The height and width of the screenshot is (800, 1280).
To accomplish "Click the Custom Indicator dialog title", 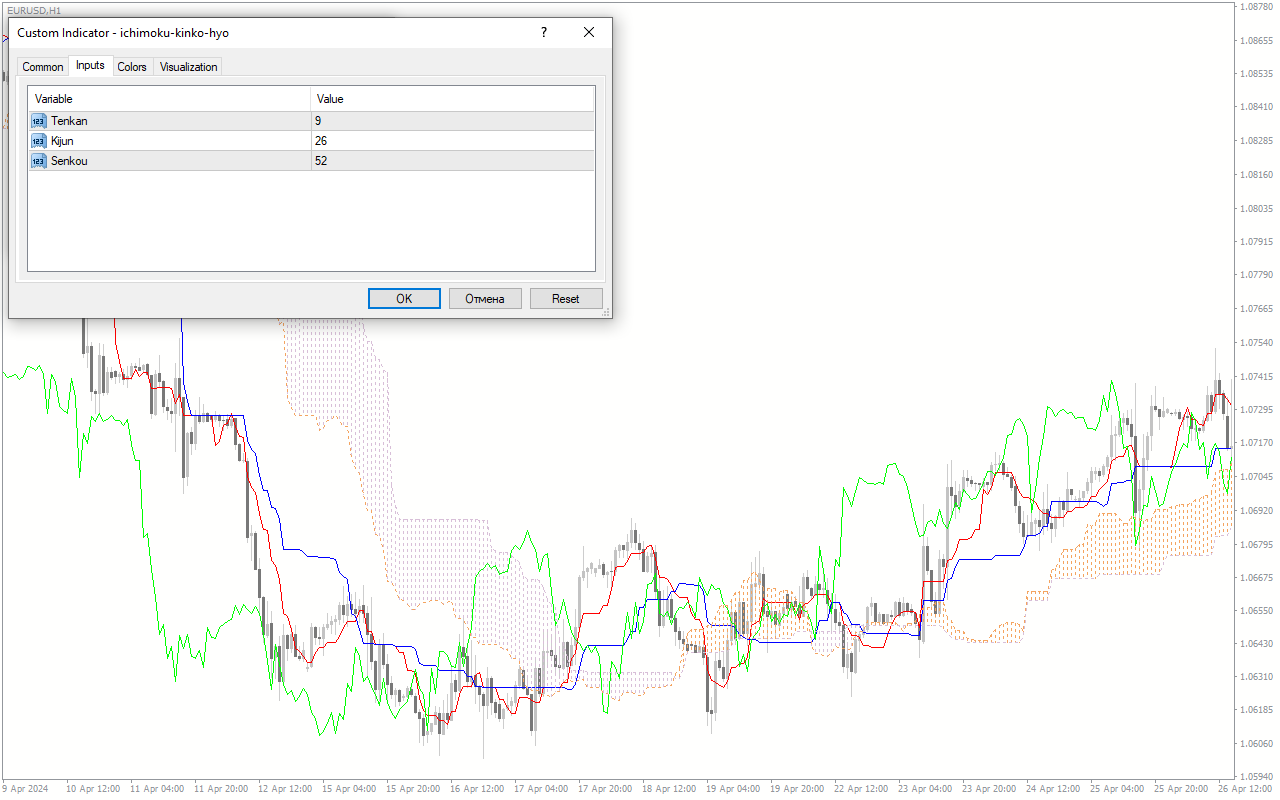I will click(x=123, y=33).
